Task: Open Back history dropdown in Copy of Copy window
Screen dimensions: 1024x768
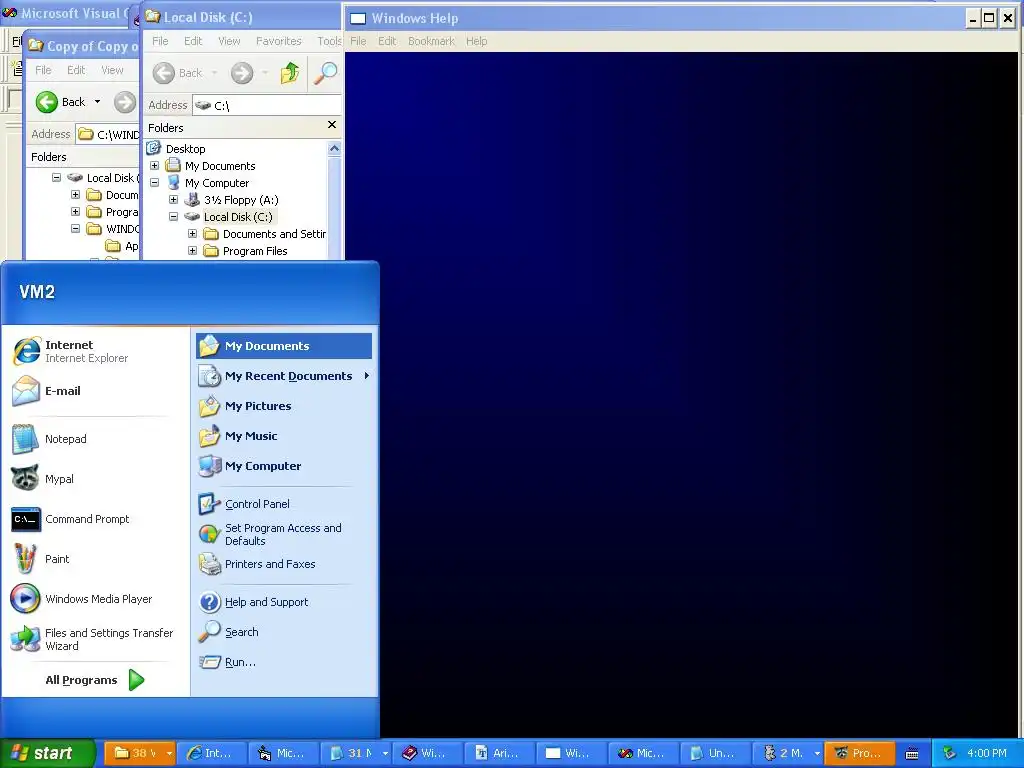Action: tap(97, 102)
